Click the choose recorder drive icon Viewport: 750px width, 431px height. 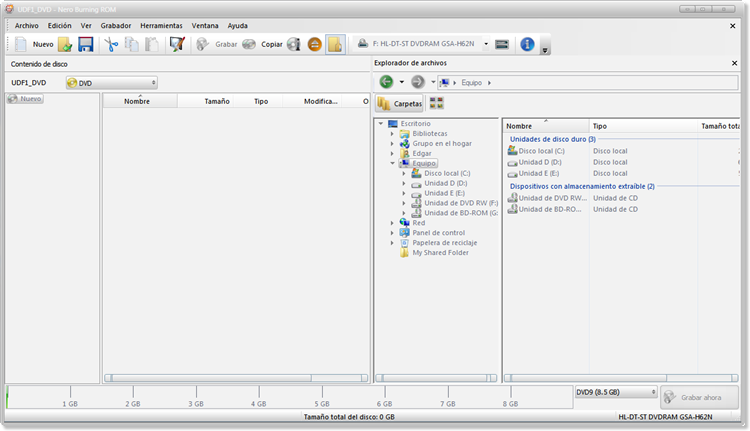tap(502, 44)
